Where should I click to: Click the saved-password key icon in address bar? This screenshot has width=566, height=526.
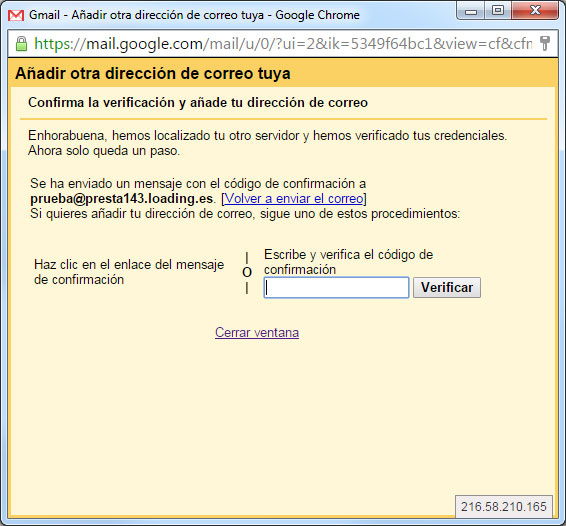click(x=545, y=43)
